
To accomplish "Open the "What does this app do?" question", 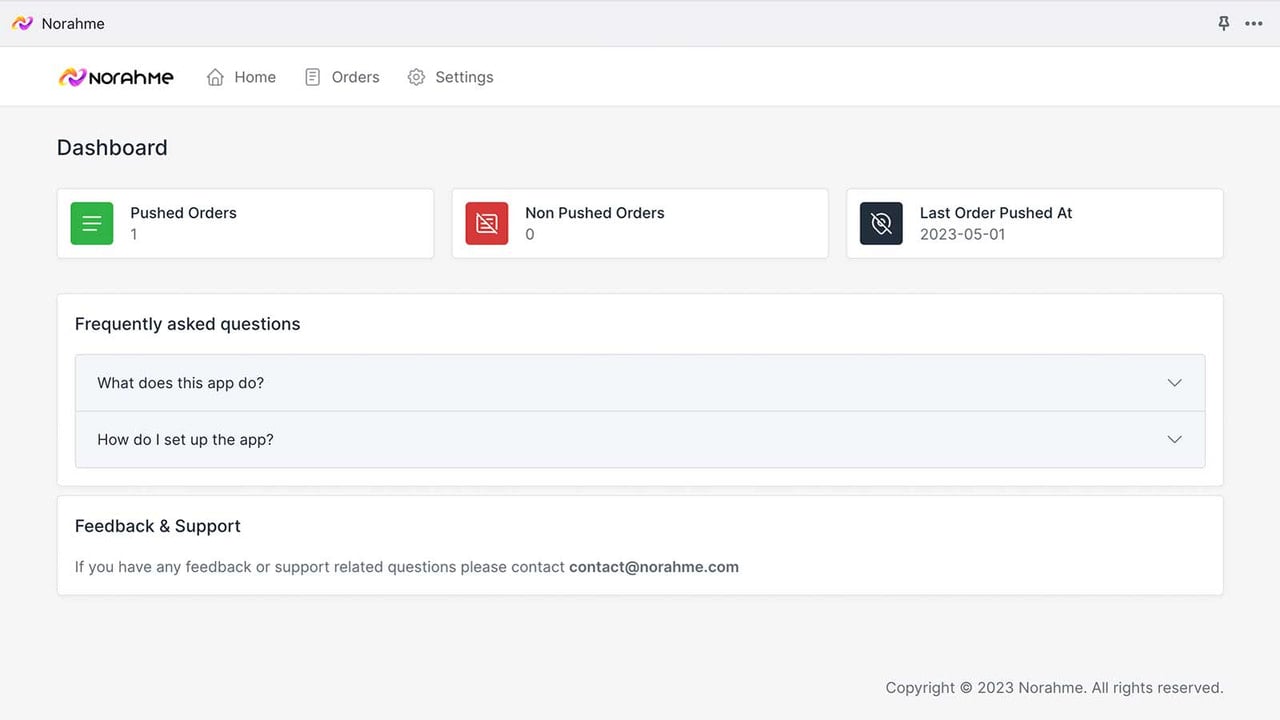I will [x=640, y=383].
